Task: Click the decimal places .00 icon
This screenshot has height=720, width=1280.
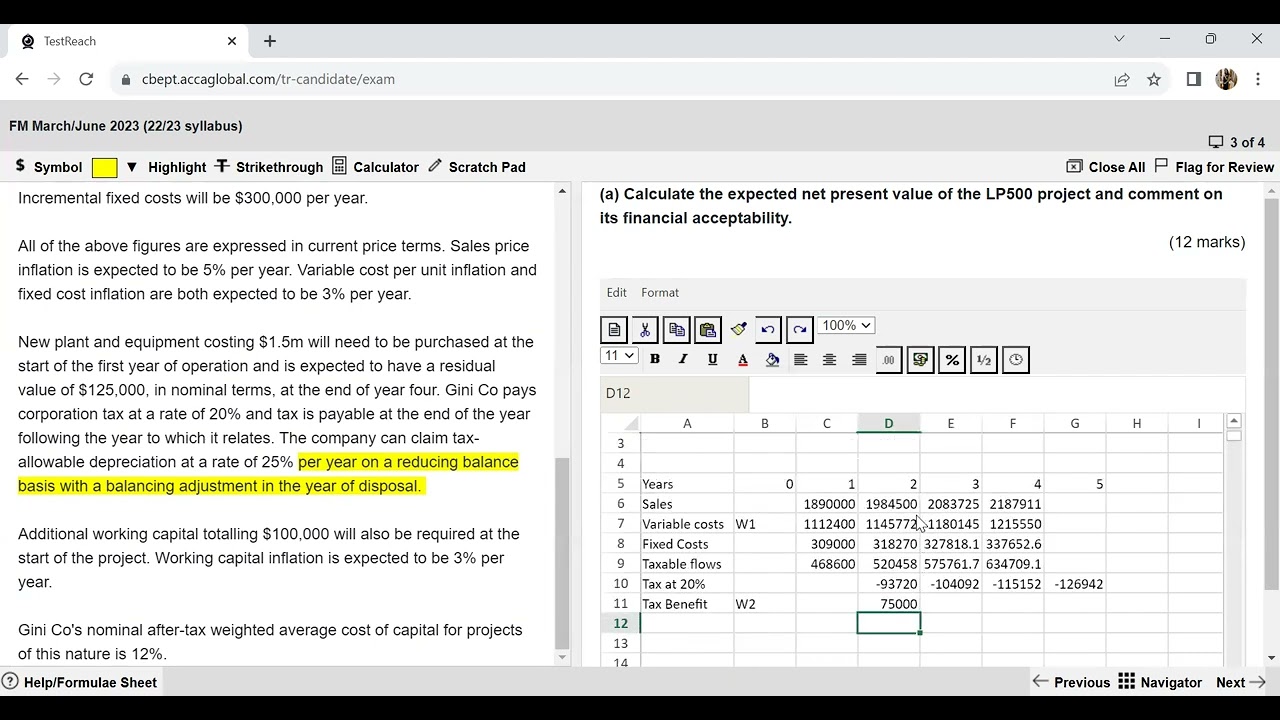Action: coord(888,360)
